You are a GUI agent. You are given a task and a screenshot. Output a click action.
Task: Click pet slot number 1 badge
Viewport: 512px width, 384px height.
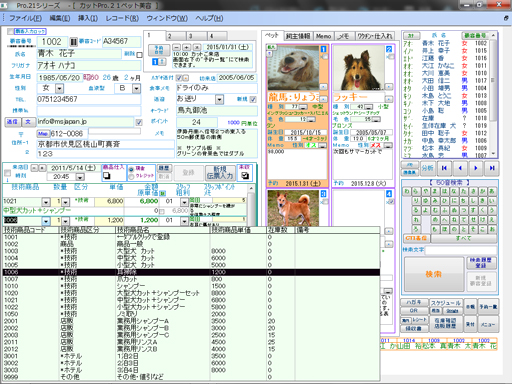[x=323, y=49]
